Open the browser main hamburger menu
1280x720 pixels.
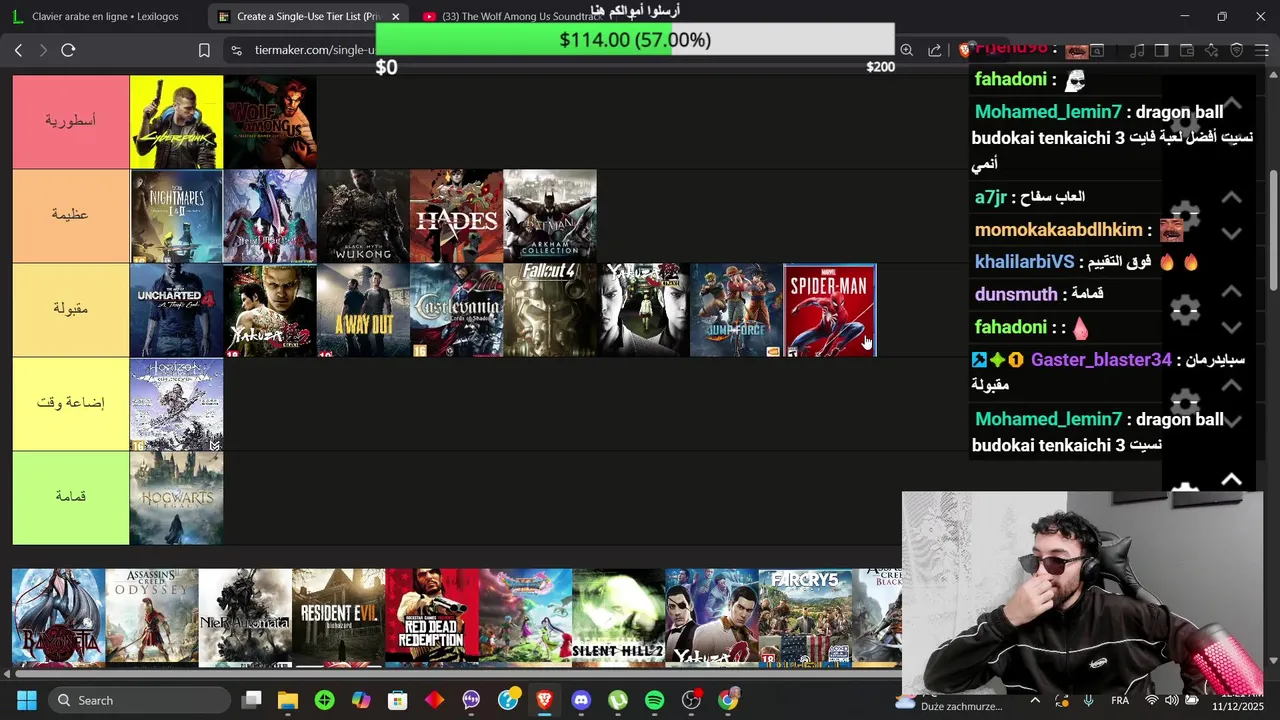coord(1262,50)
